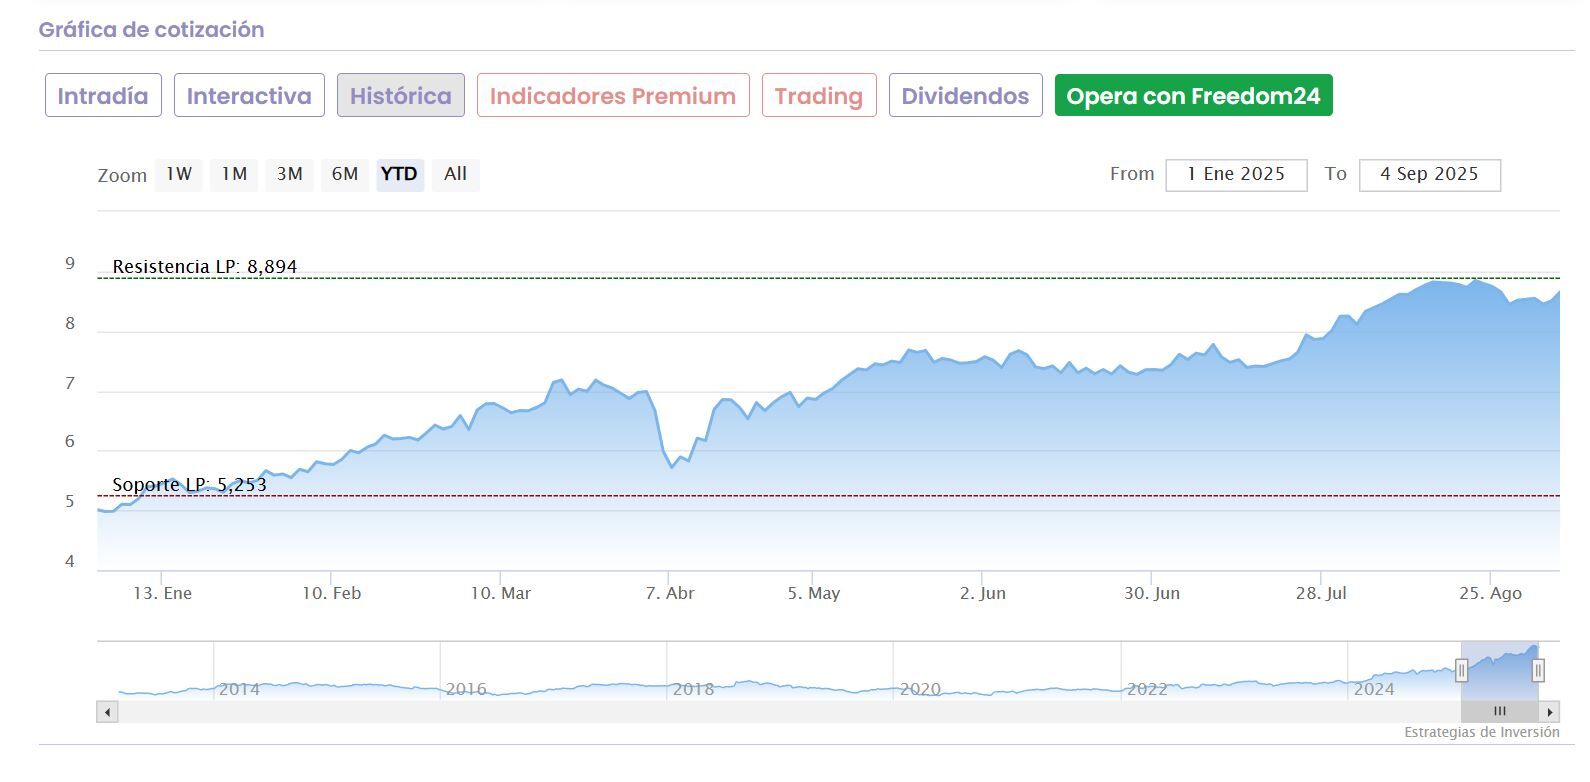Open the Indicadores Premium tab
Screen dimensions: 1590x782
613,96
